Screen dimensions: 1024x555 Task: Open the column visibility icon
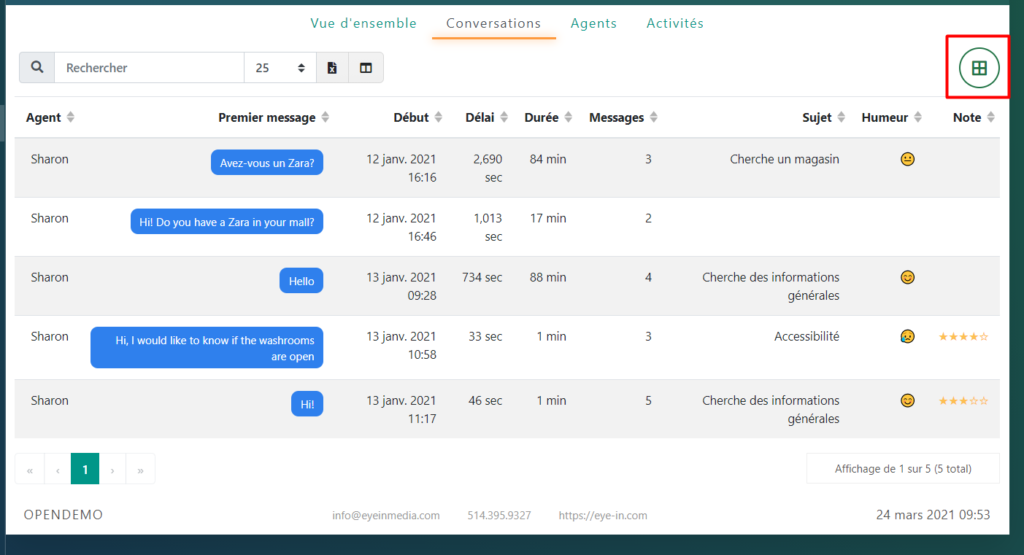[366, 68]
